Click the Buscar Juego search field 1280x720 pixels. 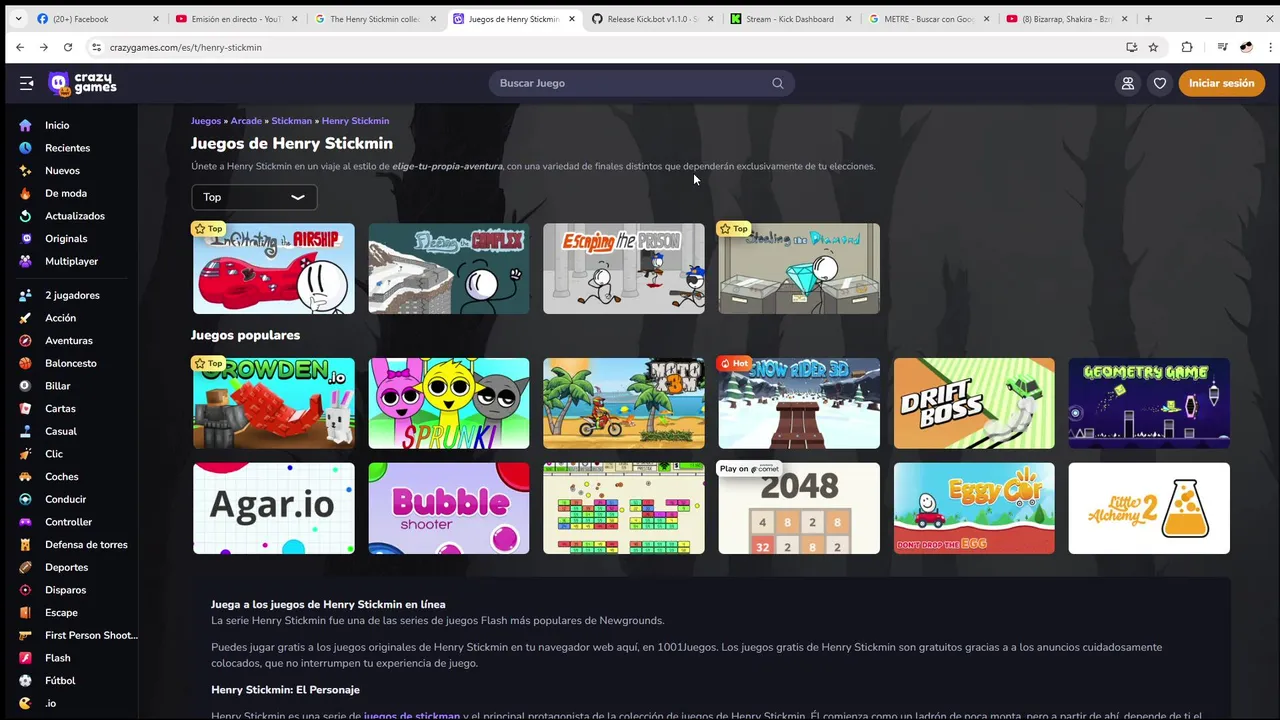tap(641, 83)
